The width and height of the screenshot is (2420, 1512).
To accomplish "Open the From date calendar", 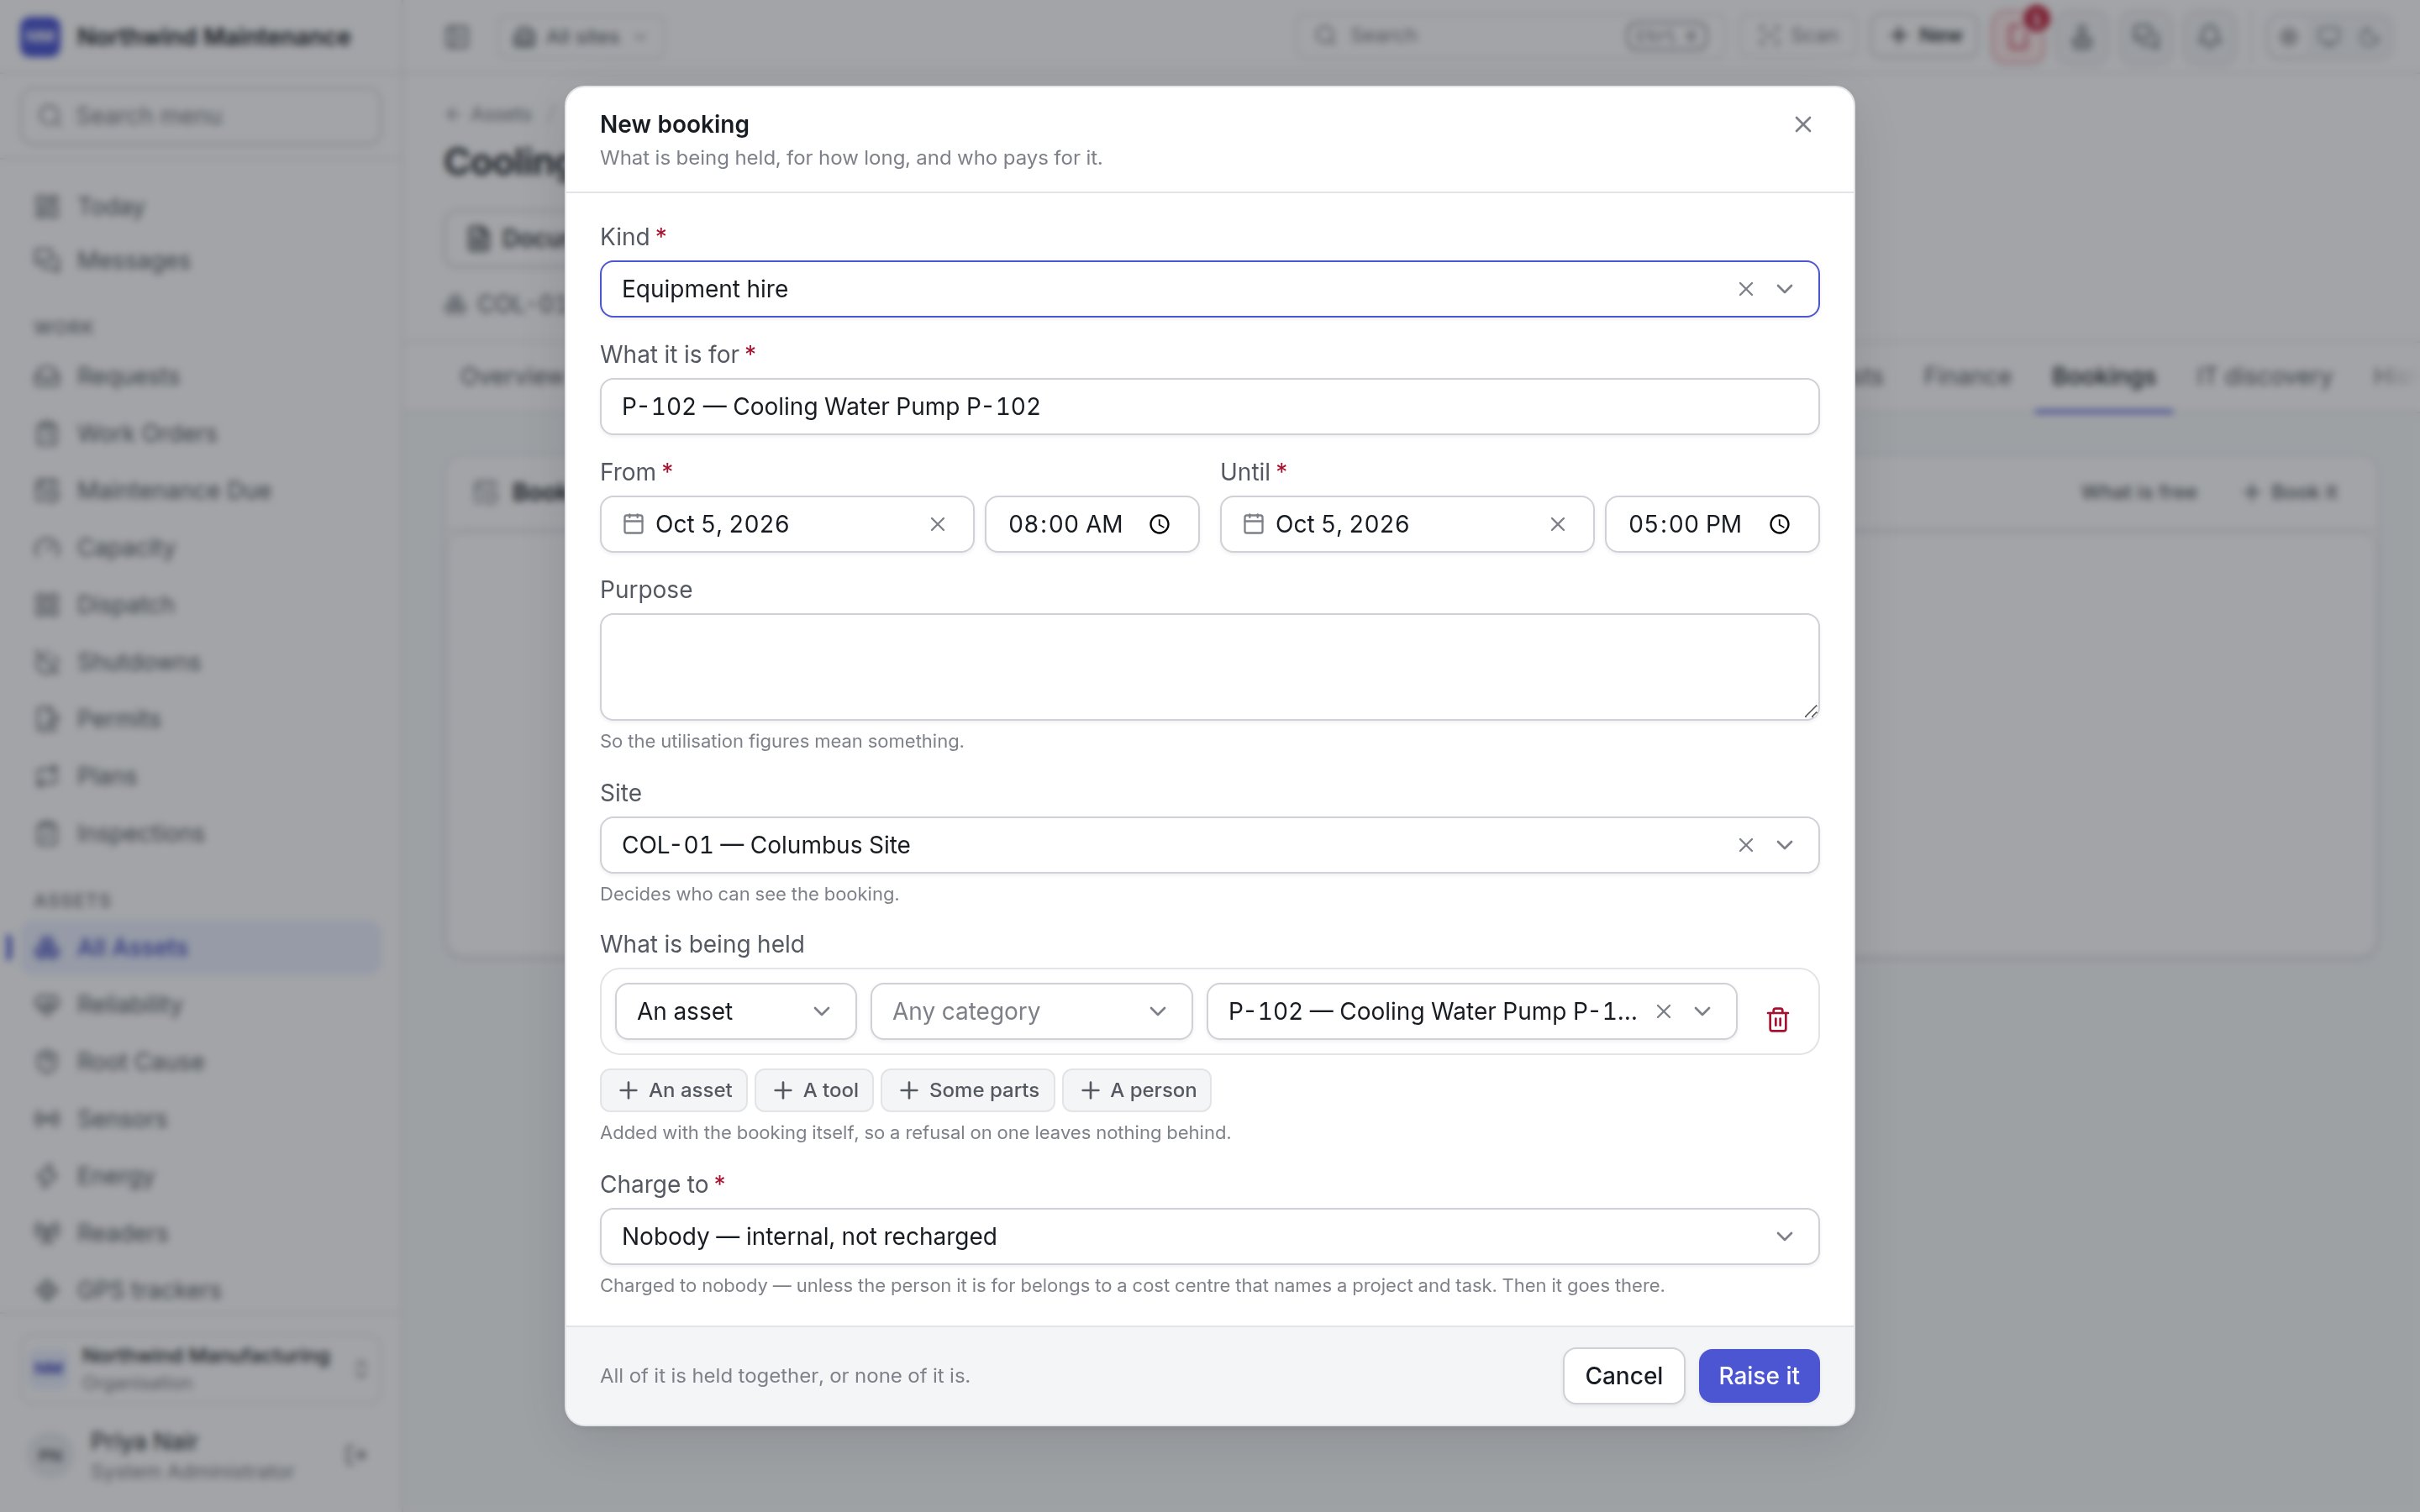I will coord(633,524).
